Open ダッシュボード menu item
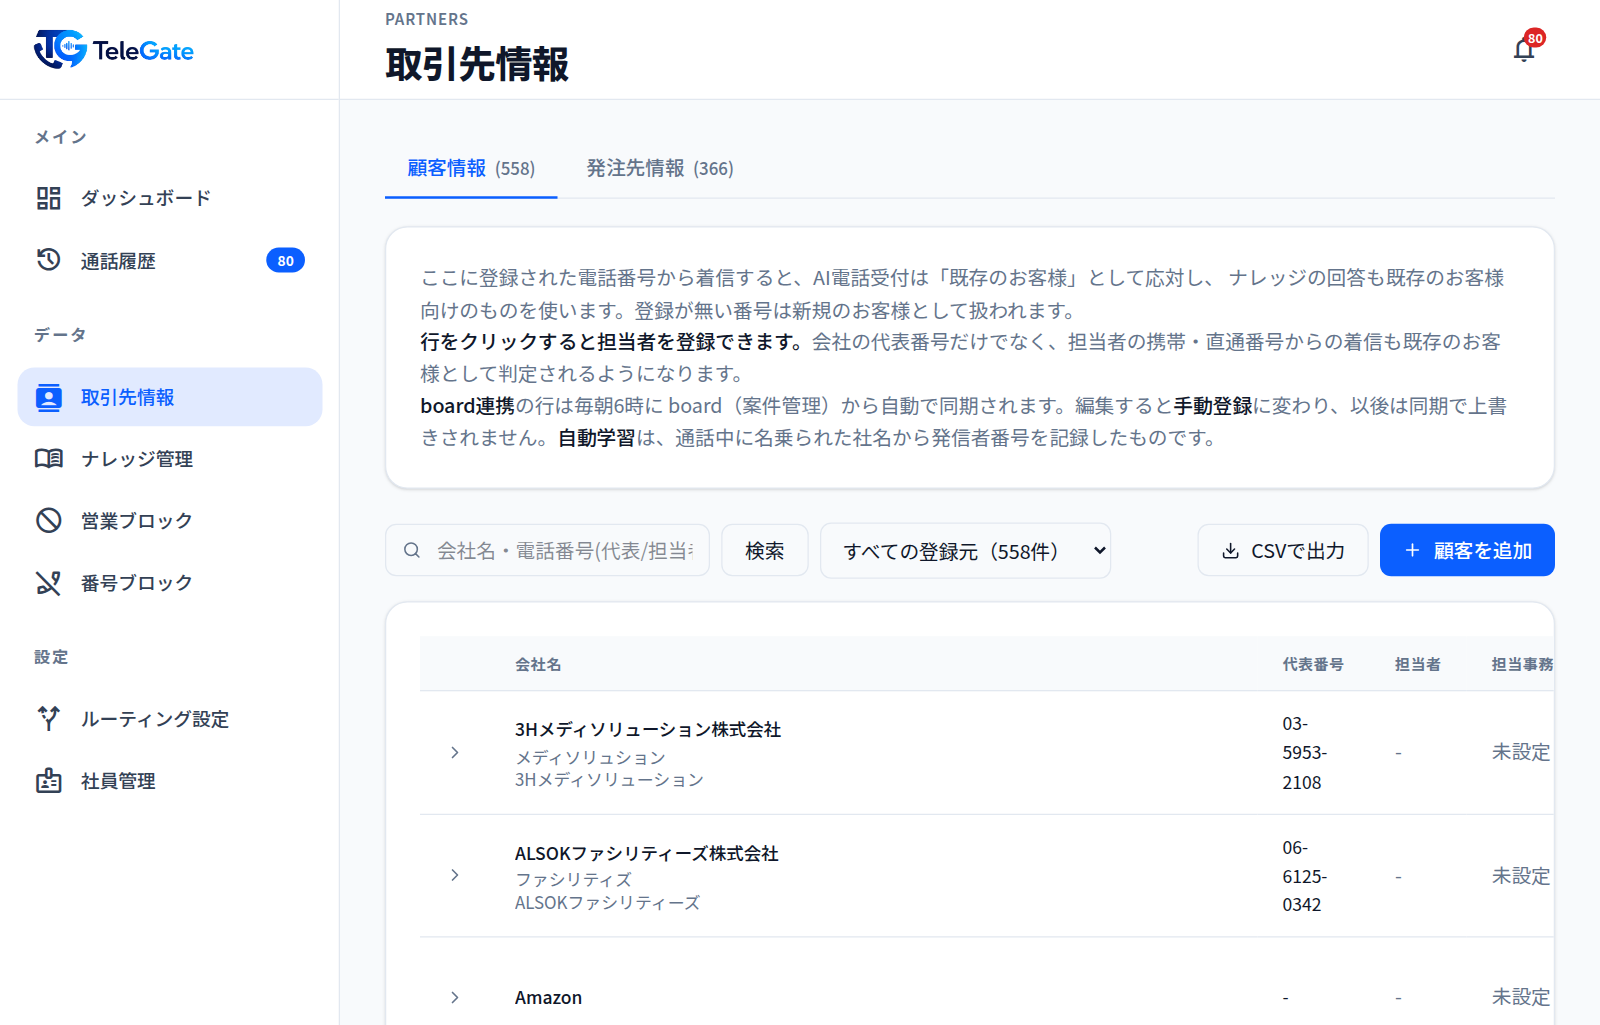 [170, 198]
